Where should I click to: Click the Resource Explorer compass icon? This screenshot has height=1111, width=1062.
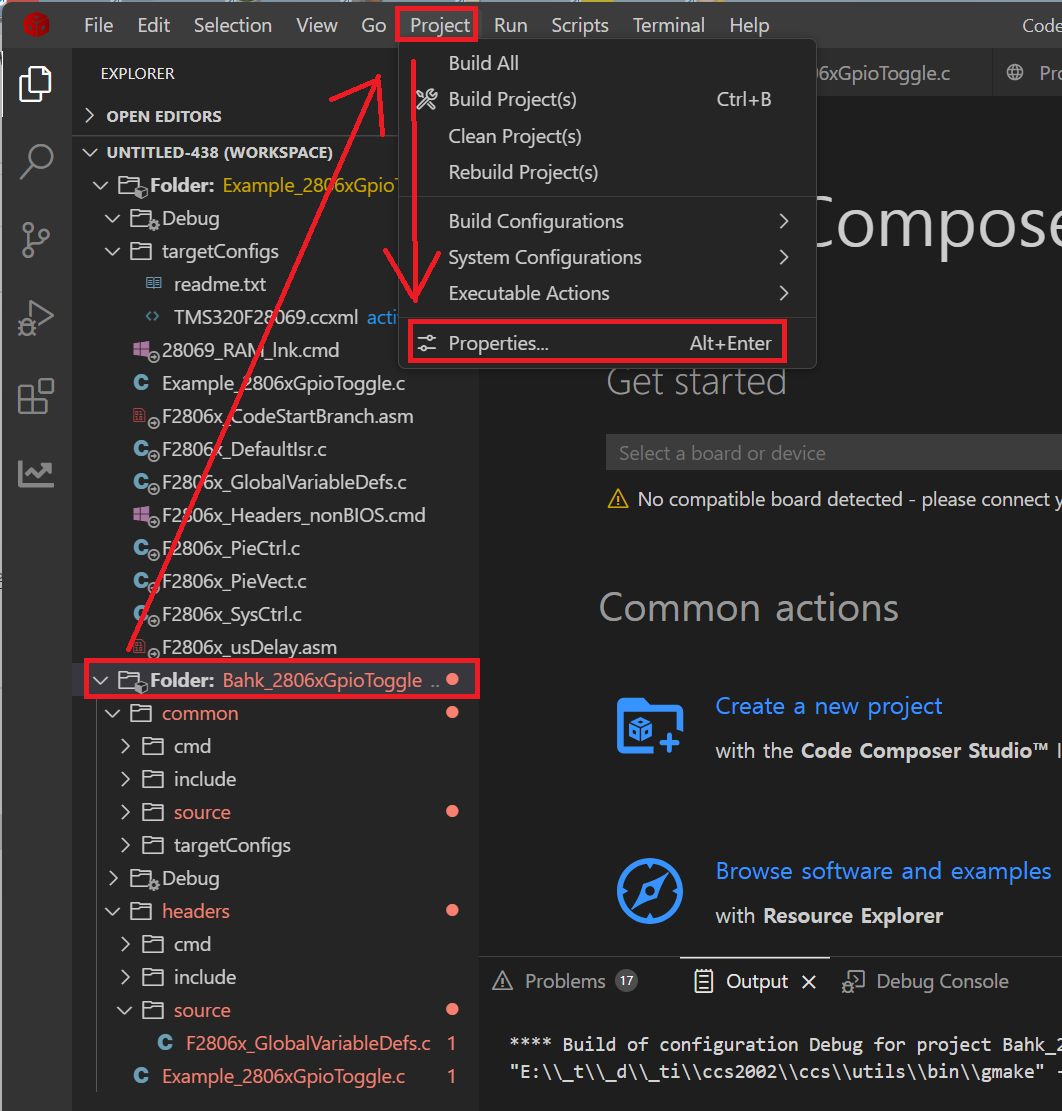click(650, 891)
